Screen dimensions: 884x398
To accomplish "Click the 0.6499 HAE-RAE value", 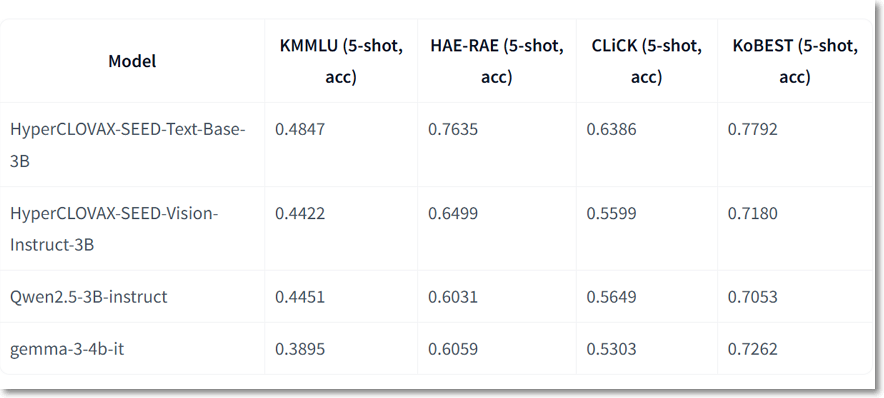I will (453, 213).
